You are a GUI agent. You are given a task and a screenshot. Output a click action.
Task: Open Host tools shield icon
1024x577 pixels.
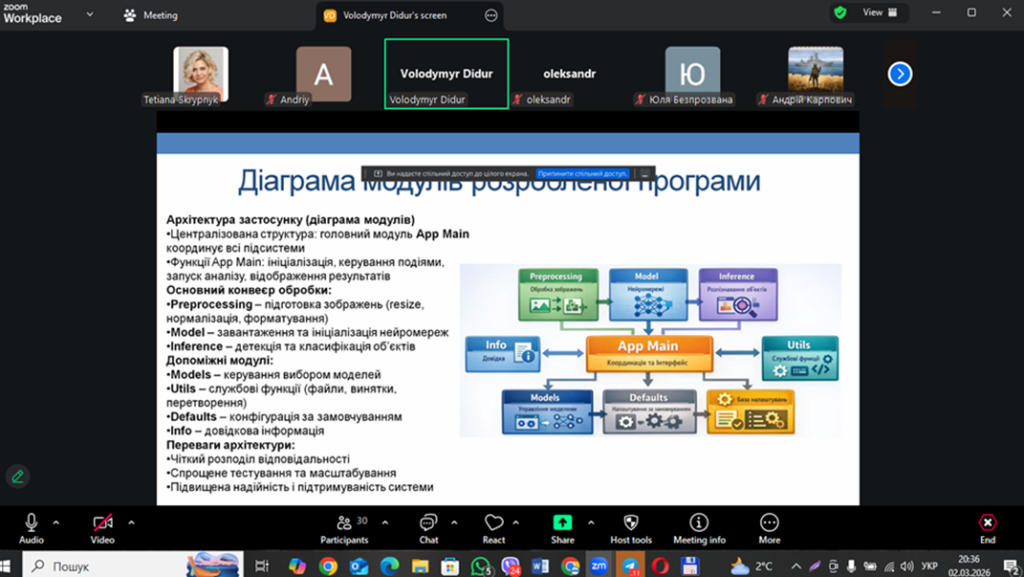pos(631,523)
